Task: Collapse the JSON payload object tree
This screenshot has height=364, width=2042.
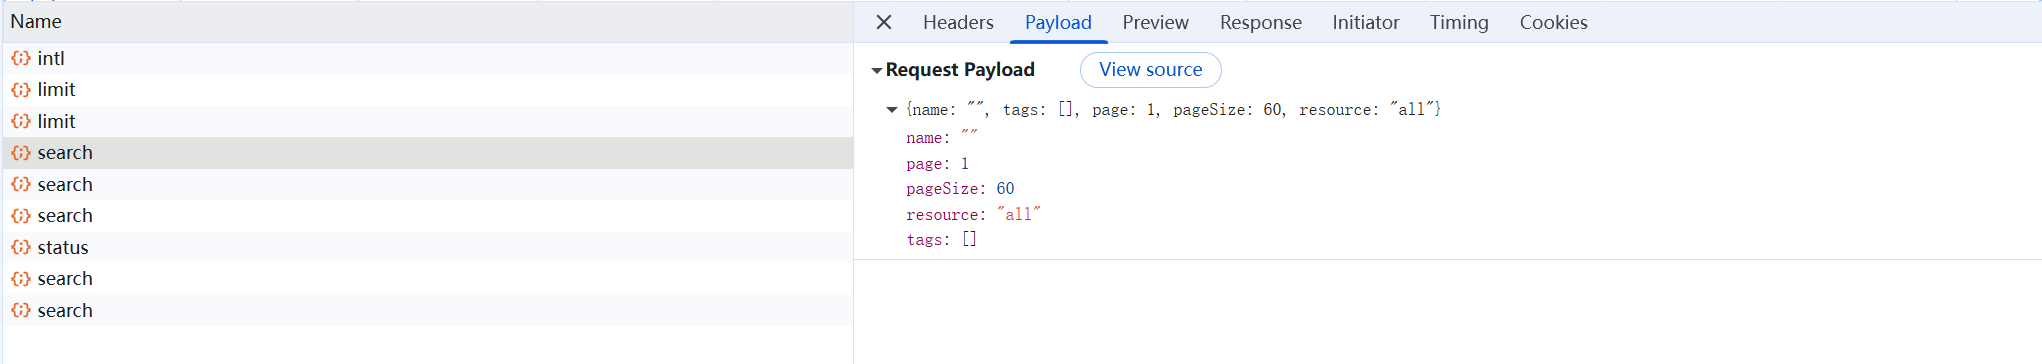Action: coord(891,110)
